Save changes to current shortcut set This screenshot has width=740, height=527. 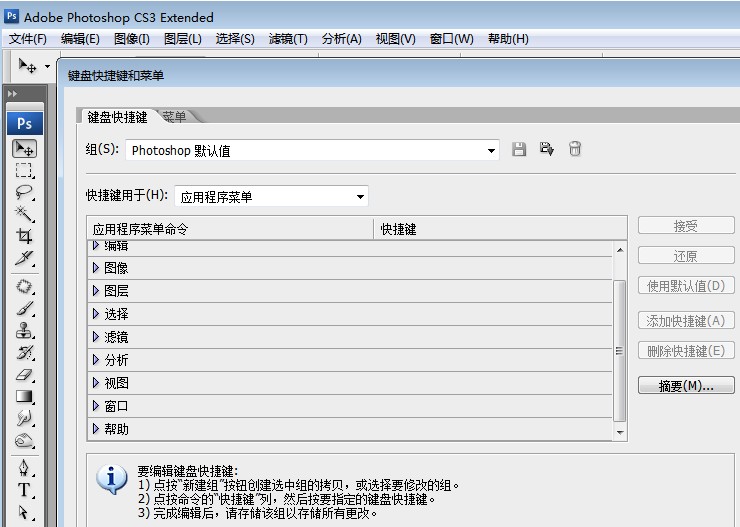[x=519, y=150]
